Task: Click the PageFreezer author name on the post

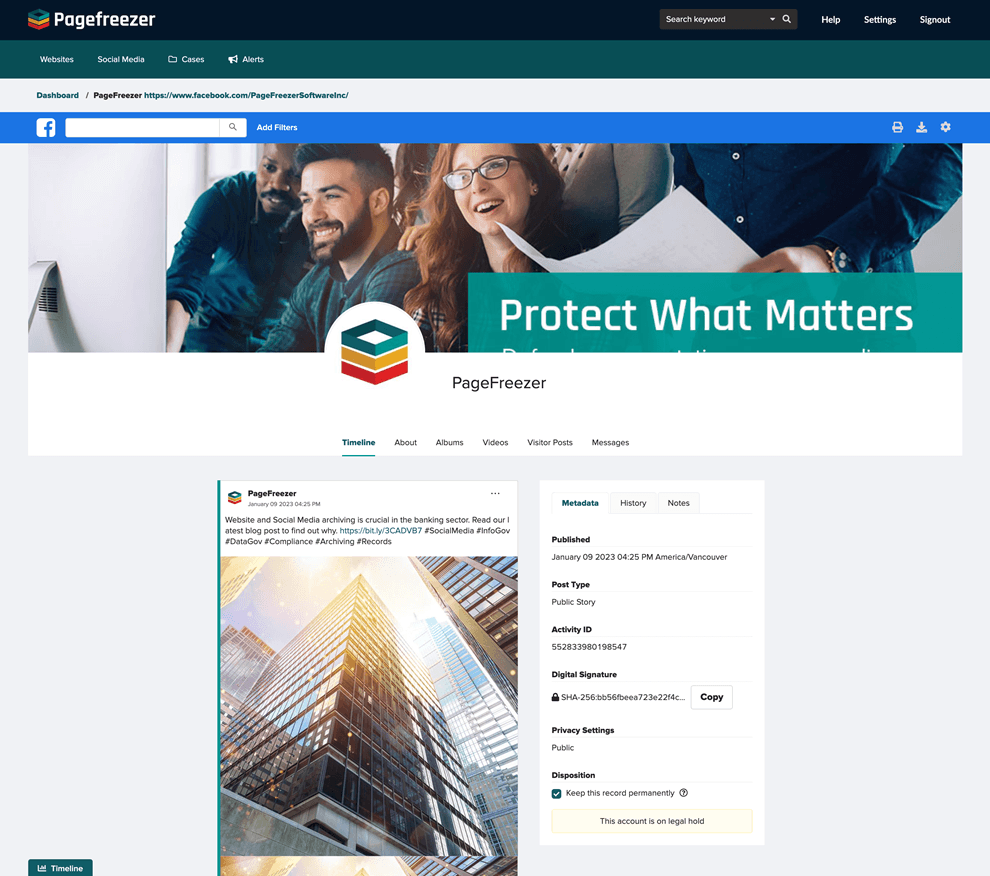Action: tap(272, 493)
